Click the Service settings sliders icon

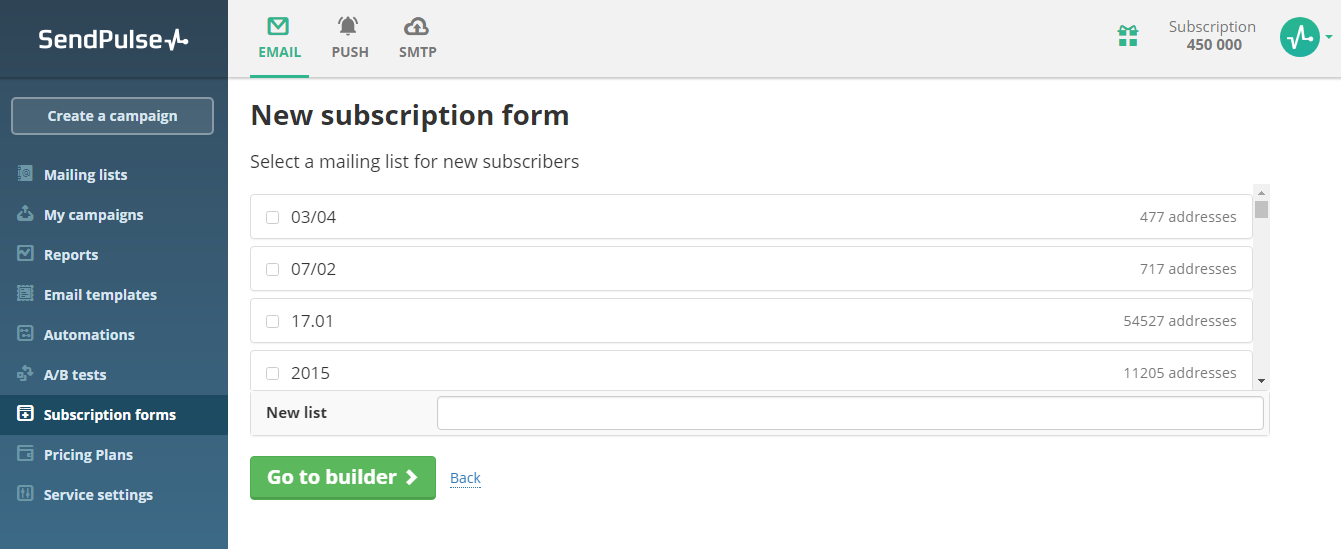[26, 494]
